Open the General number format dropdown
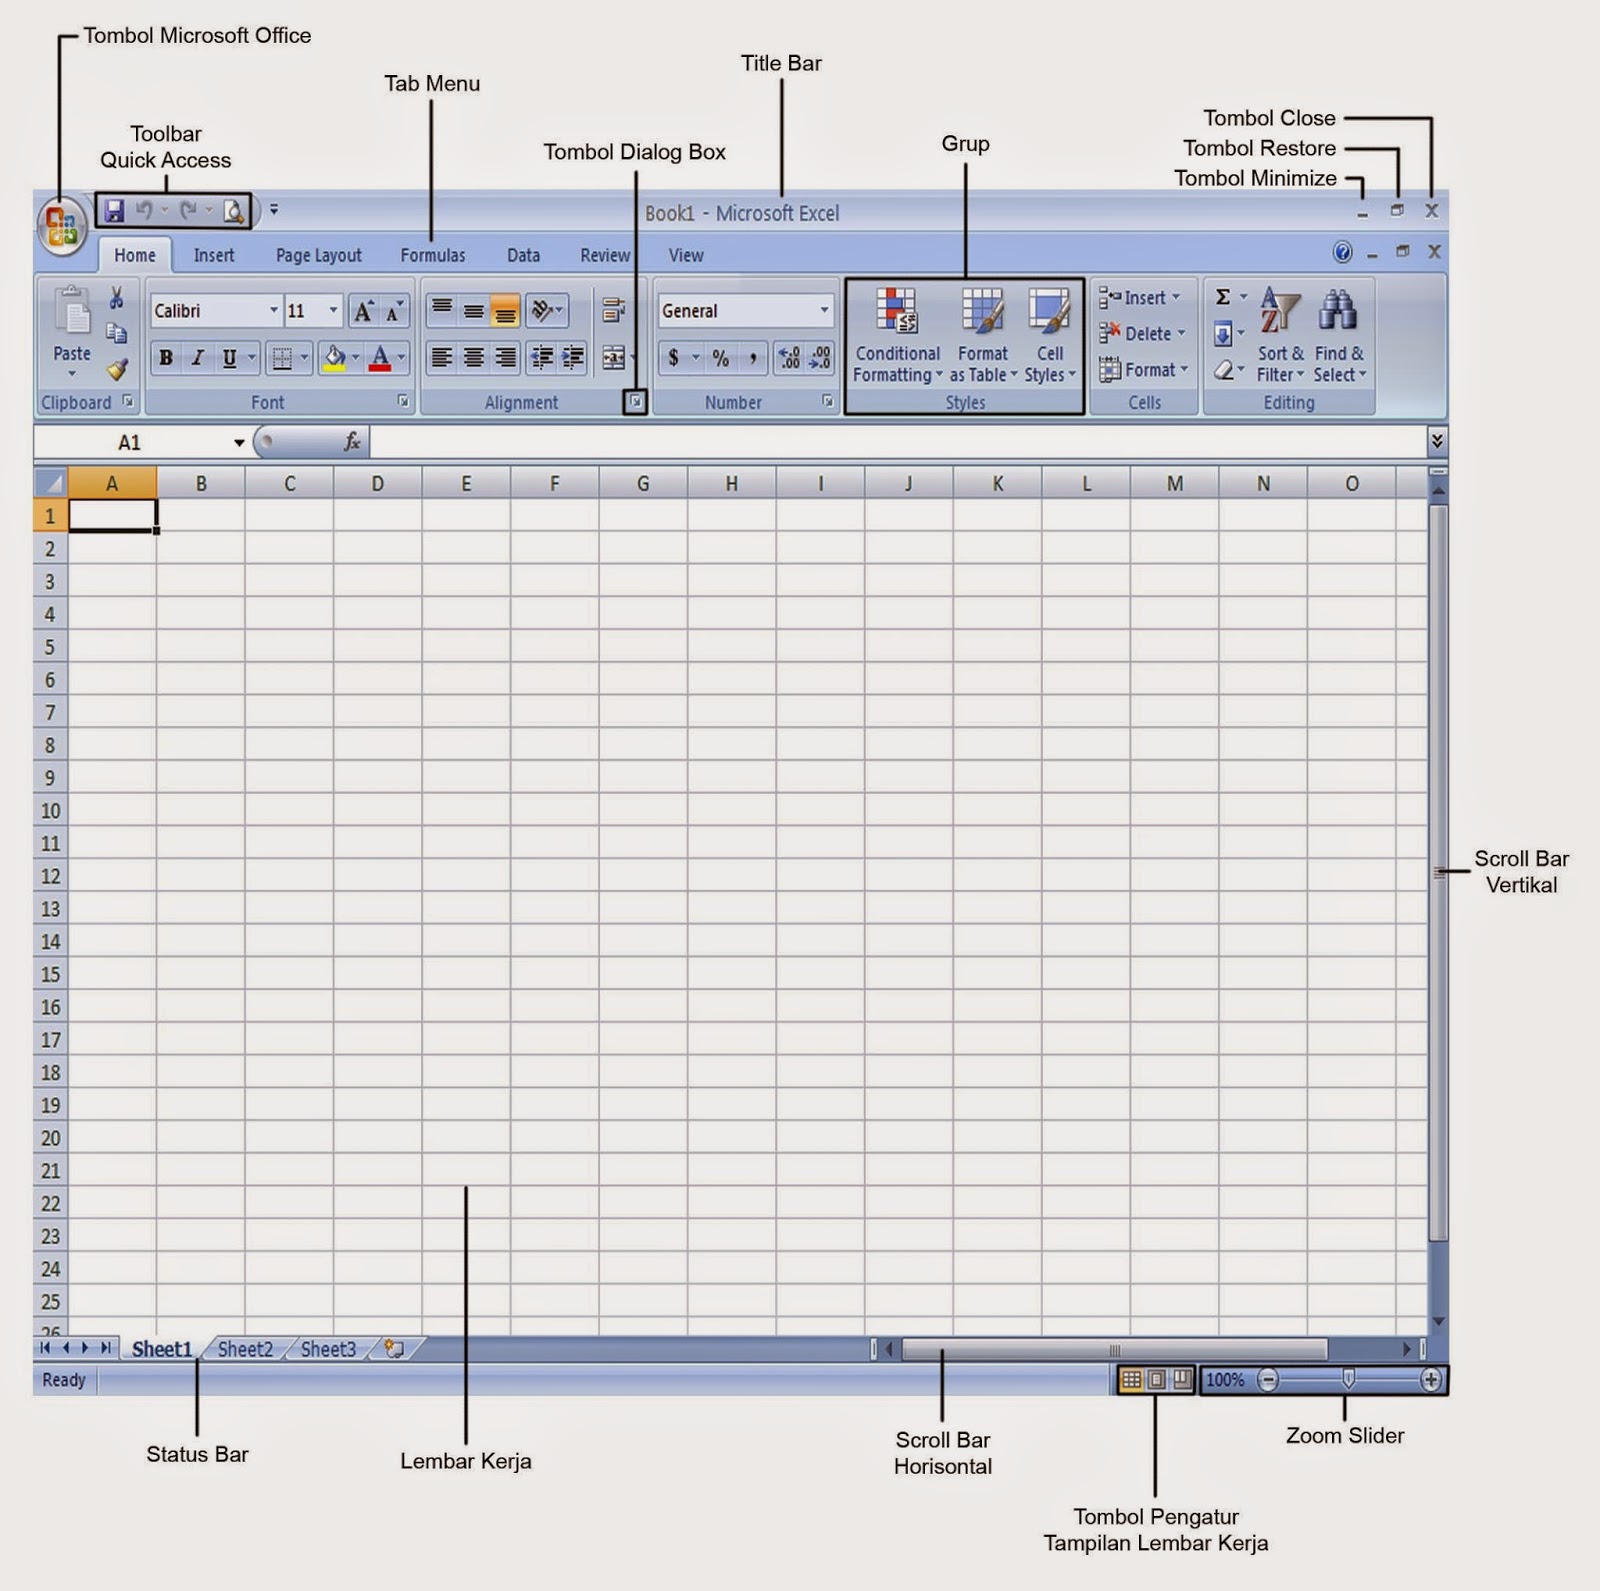Screen dimensions: 1600x1591 click(x=824, y=311)
